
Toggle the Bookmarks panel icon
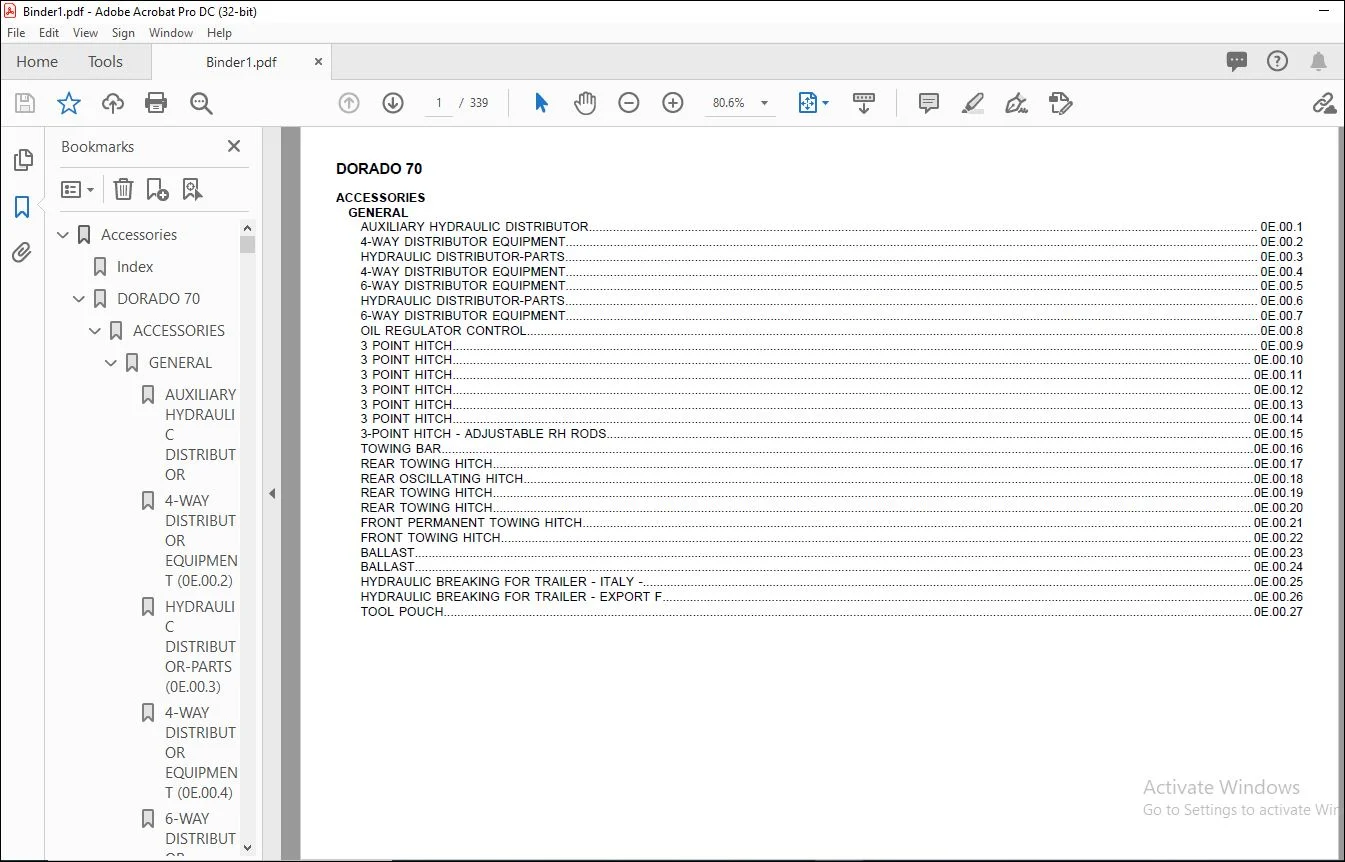coord(22,207)
